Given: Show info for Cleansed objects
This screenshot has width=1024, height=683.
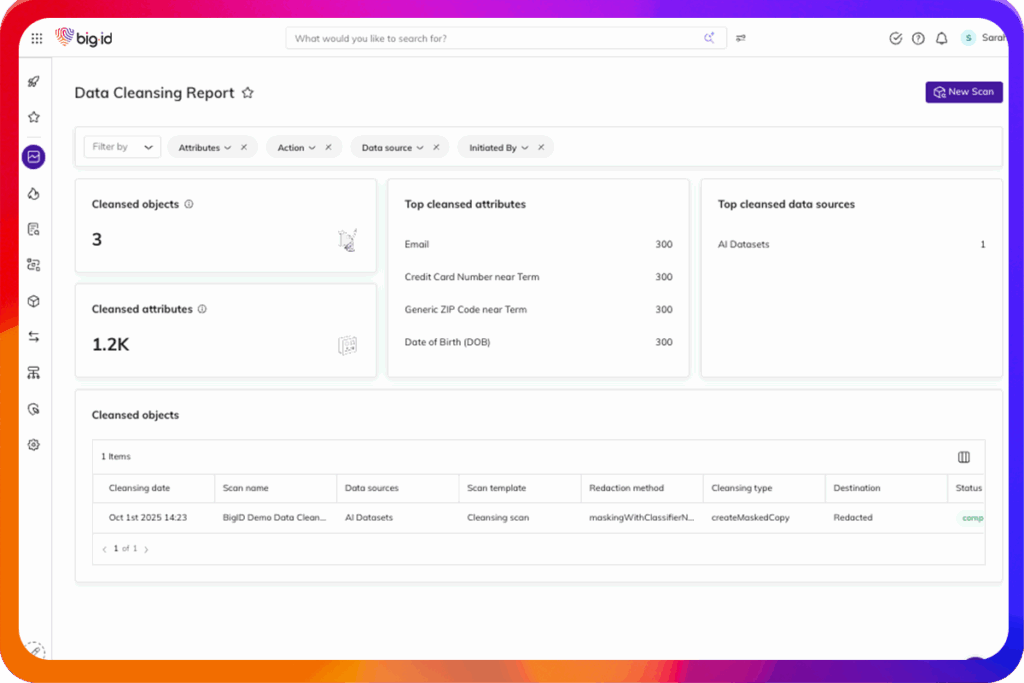Looking at the screenshot, I should click(189, 204).
